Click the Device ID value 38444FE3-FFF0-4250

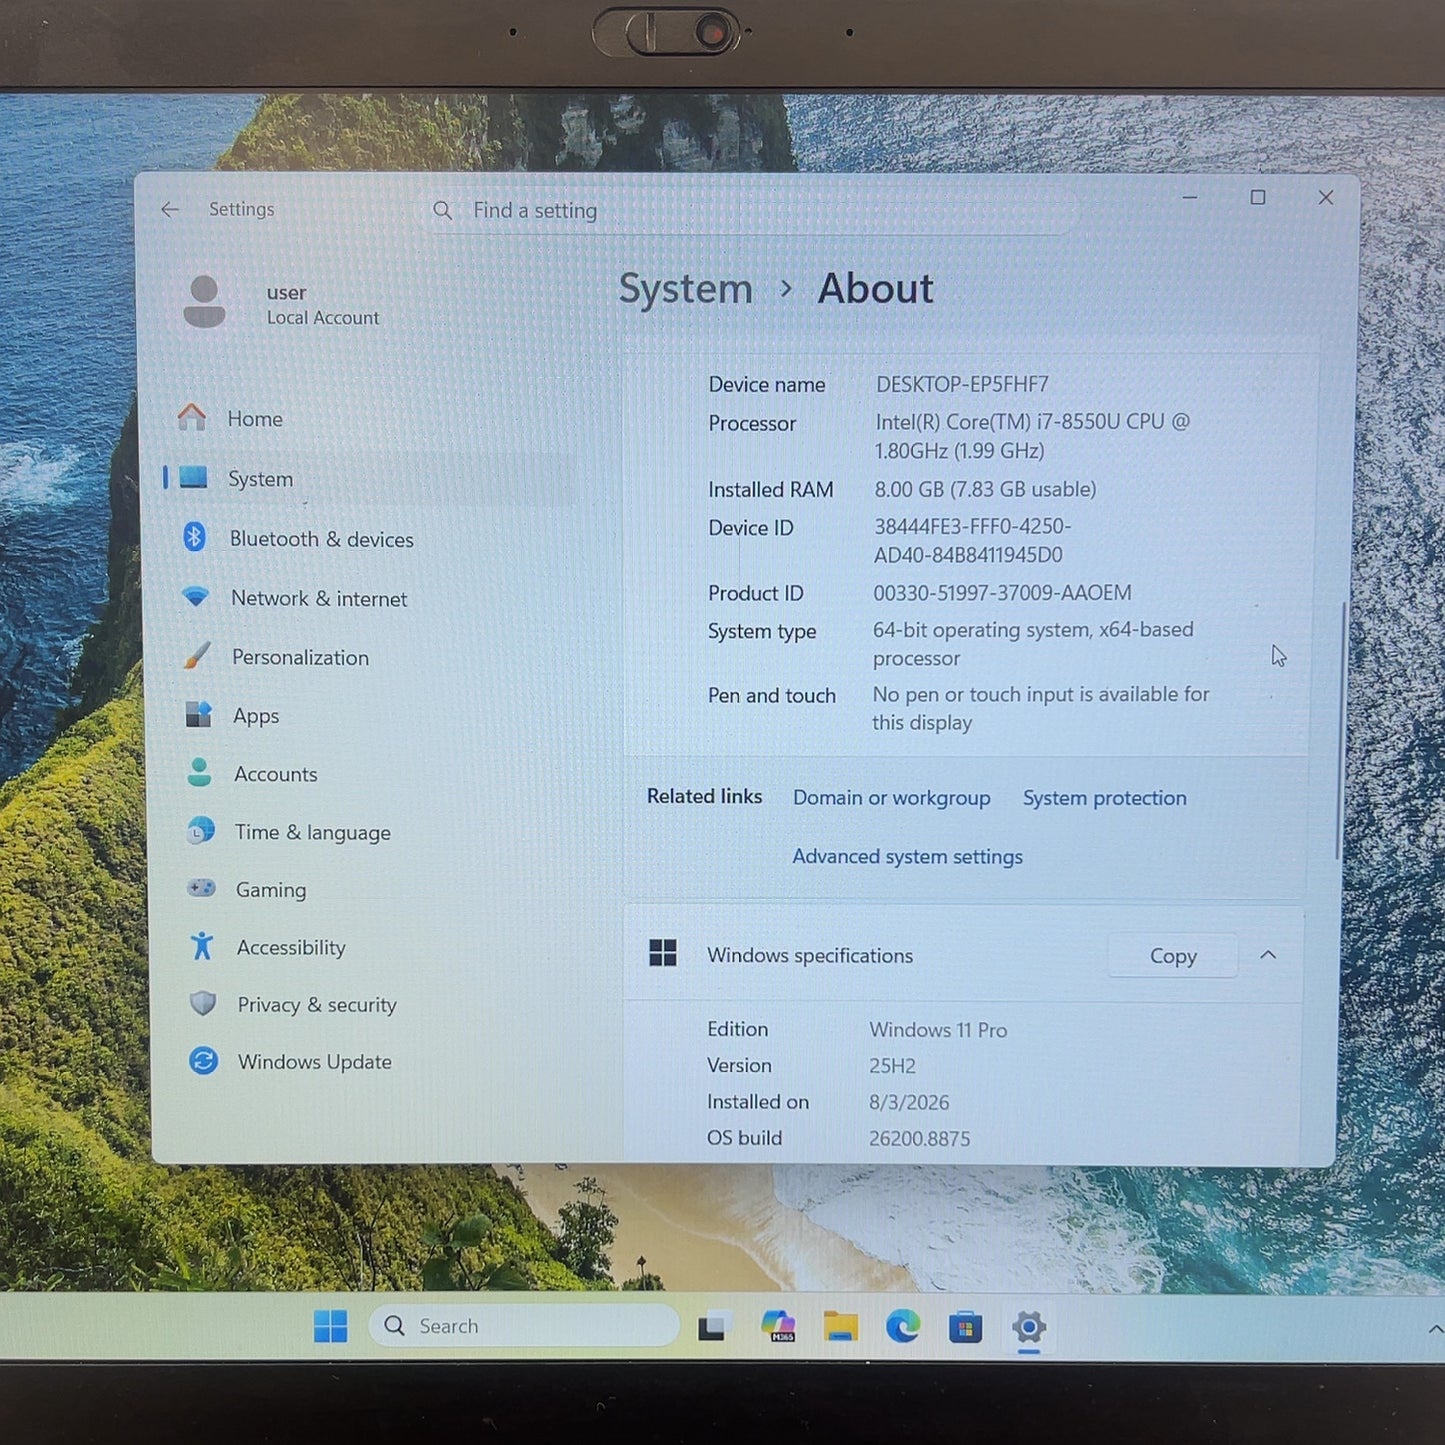972,540
